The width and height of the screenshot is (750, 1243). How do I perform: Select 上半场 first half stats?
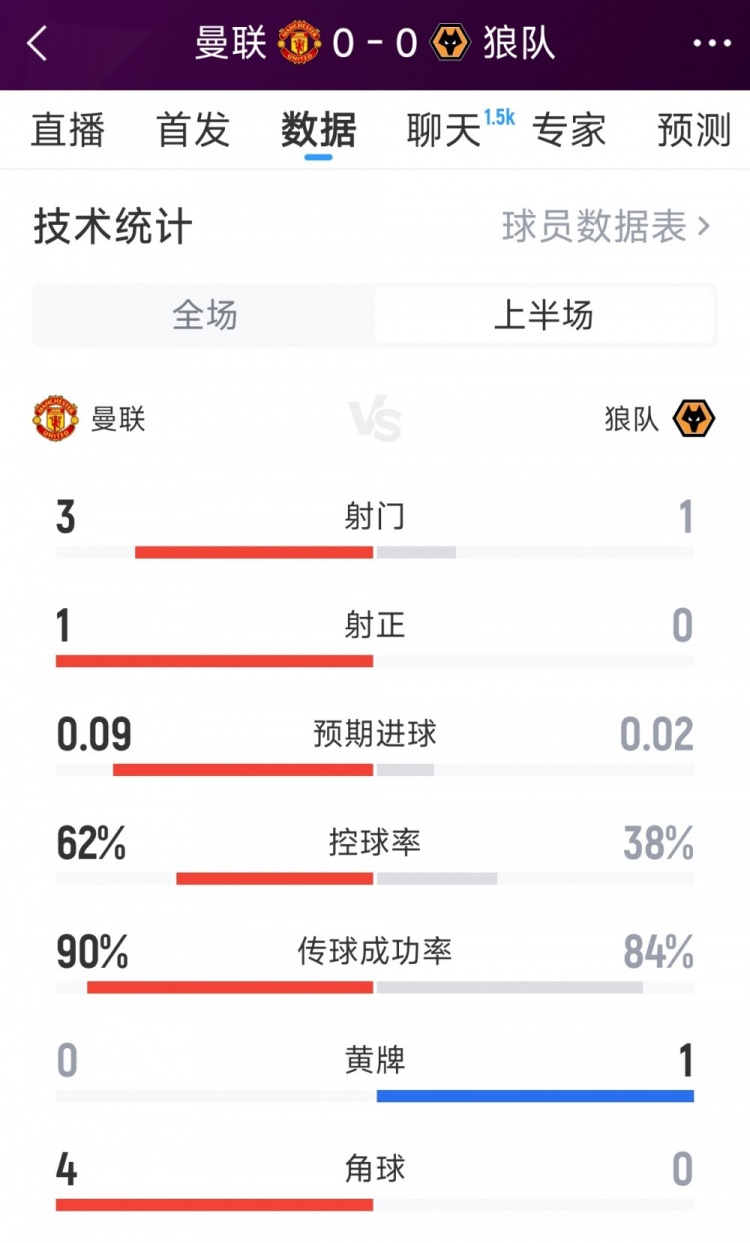pyautogui.click(x=544, y=316)
